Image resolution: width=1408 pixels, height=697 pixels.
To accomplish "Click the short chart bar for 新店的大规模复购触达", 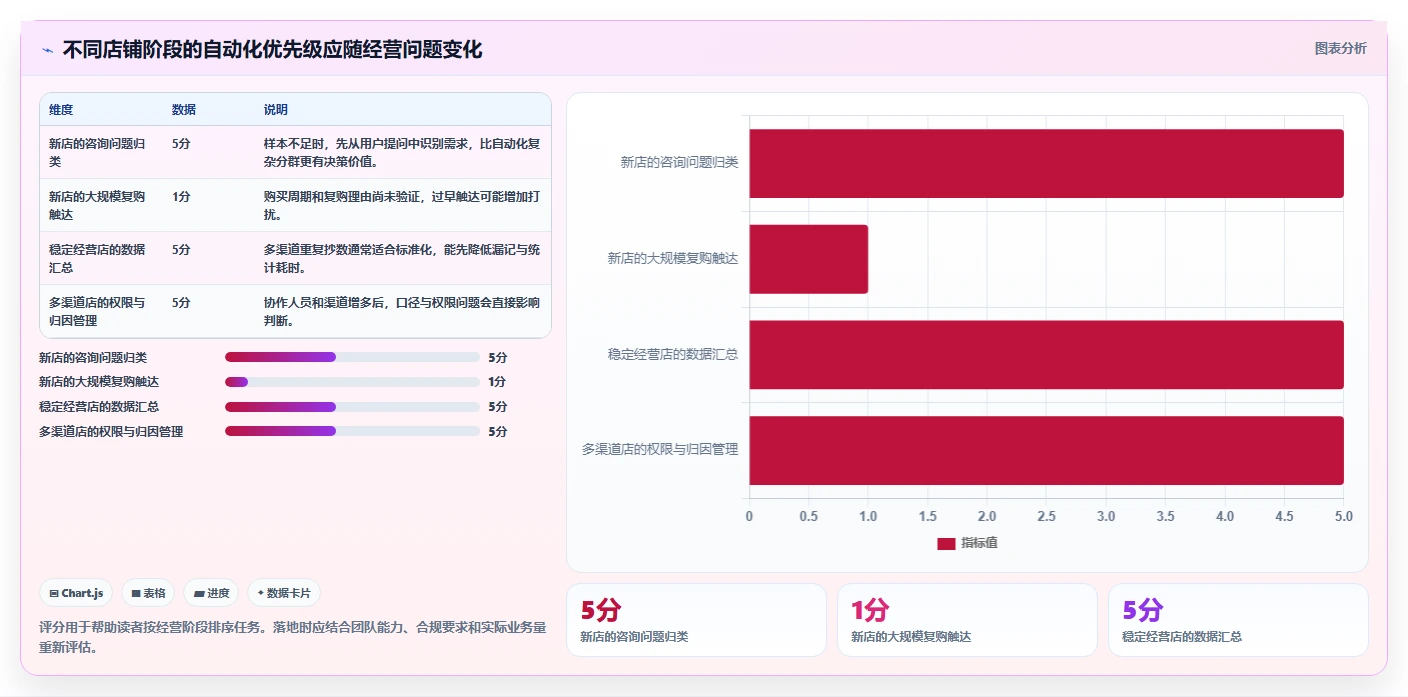I will [808, 259].
